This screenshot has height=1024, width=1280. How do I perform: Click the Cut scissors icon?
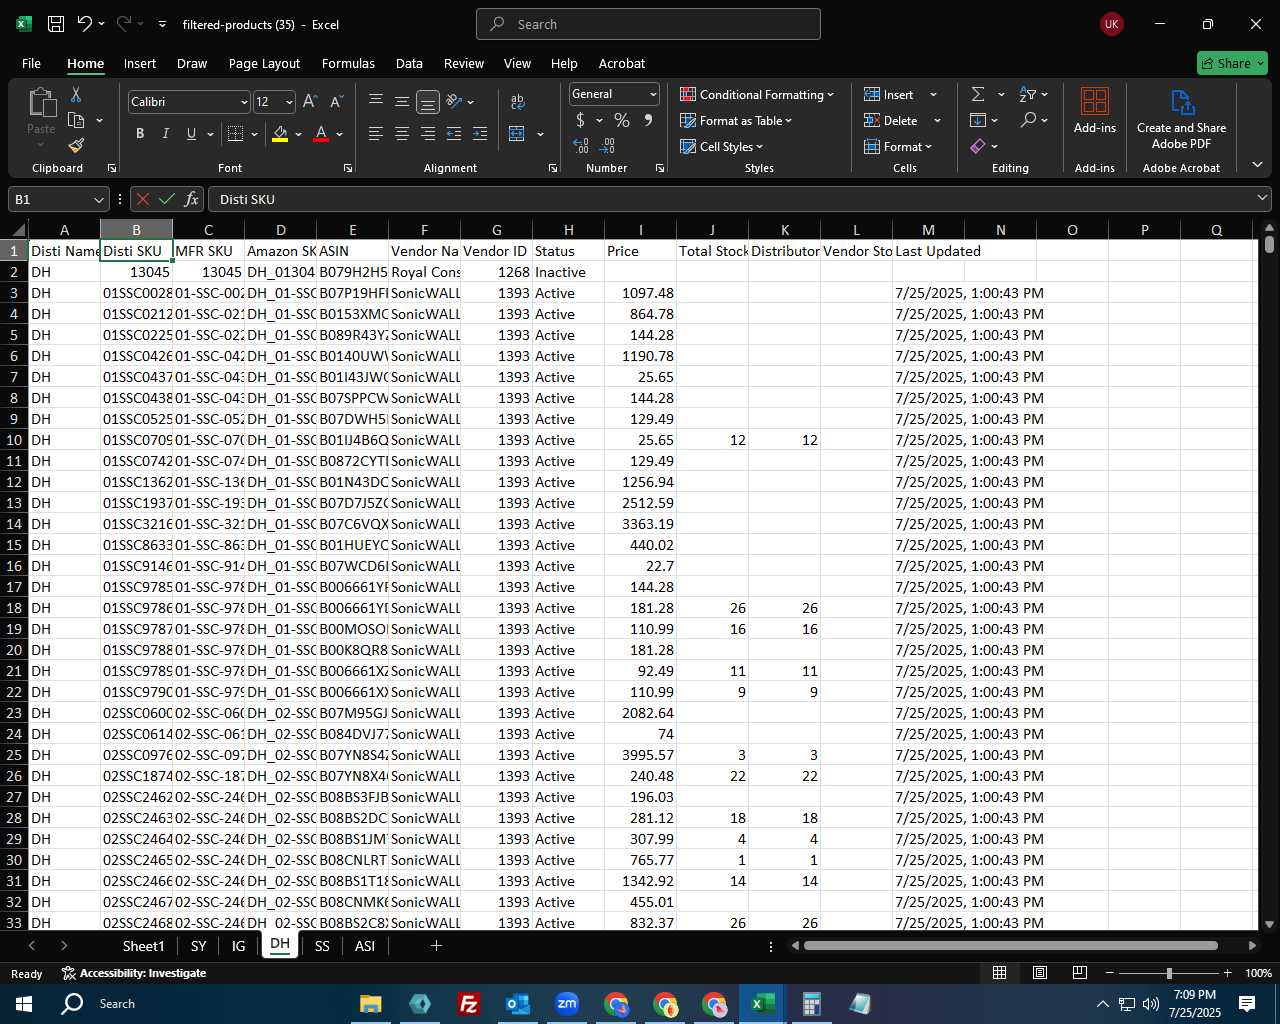76,94
